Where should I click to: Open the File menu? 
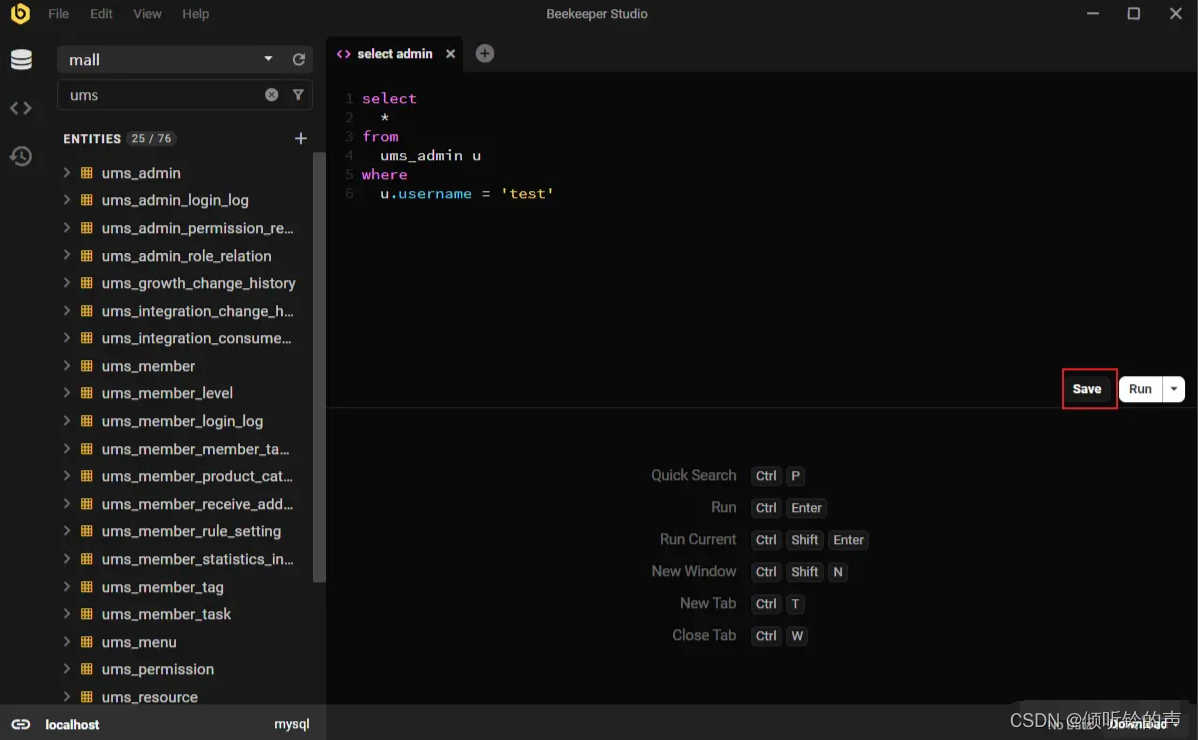58,14
